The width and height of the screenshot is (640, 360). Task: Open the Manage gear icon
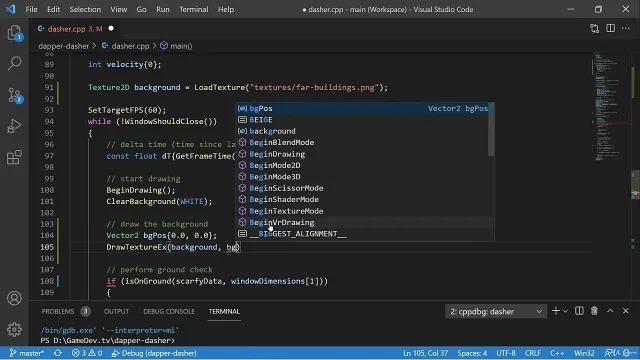click(14, 329)
